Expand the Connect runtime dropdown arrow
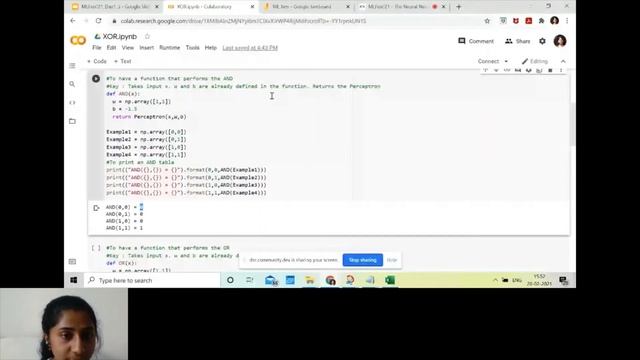The height and width of the screenshot is (360, 640). coord(506,61)
